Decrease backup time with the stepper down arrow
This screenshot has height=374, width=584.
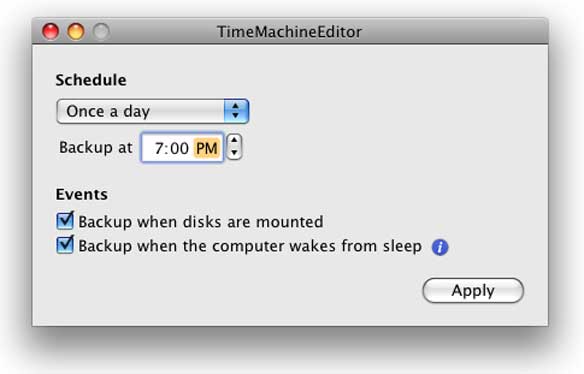[x=234, y=153]
